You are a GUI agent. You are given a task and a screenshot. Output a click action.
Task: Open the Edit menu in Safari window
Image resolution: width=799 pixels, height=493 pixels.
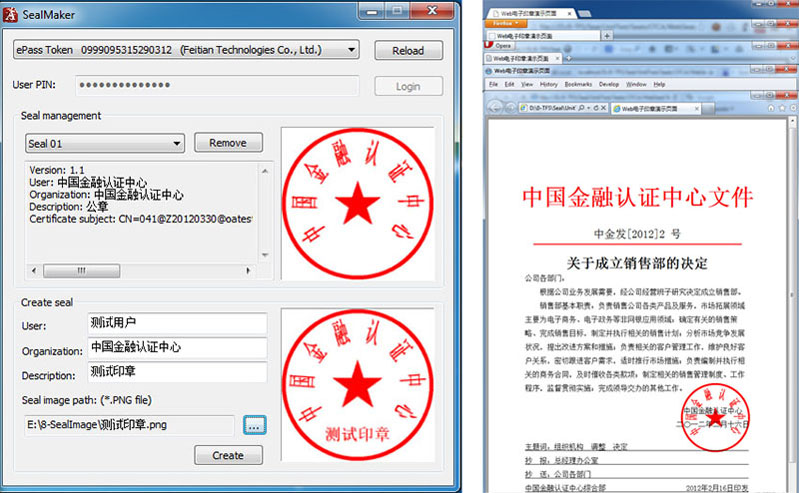coord(509,84)
